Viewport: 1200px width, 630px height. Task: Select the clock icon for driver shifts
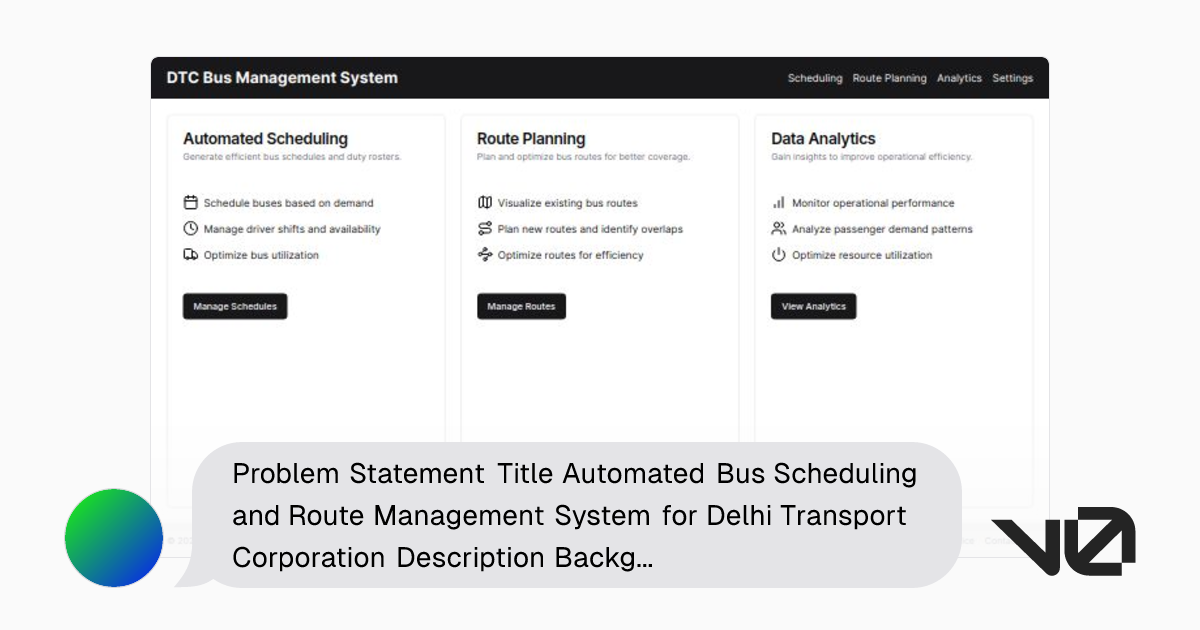[x=189, y=228]
